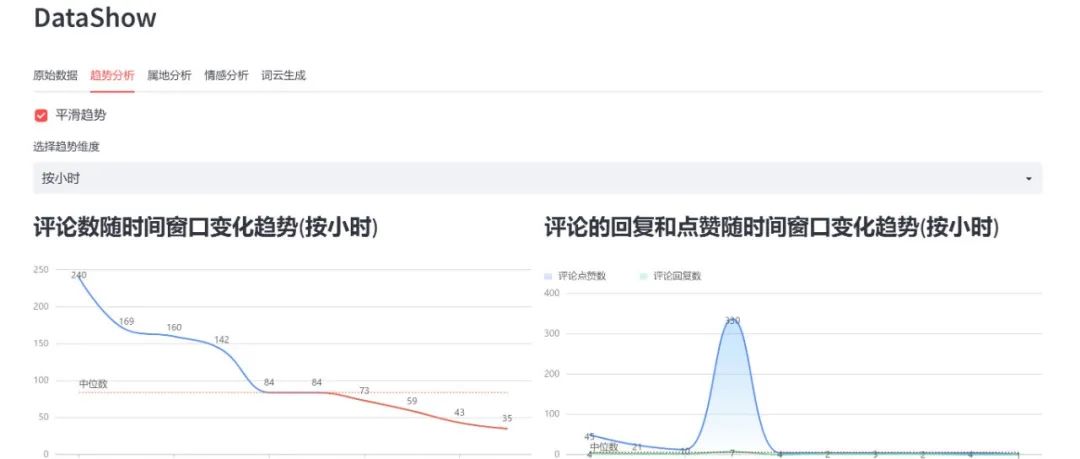Select the 35 data point label
The height and width of the screenshot is (459, 1080).
[x=507, y=418]
